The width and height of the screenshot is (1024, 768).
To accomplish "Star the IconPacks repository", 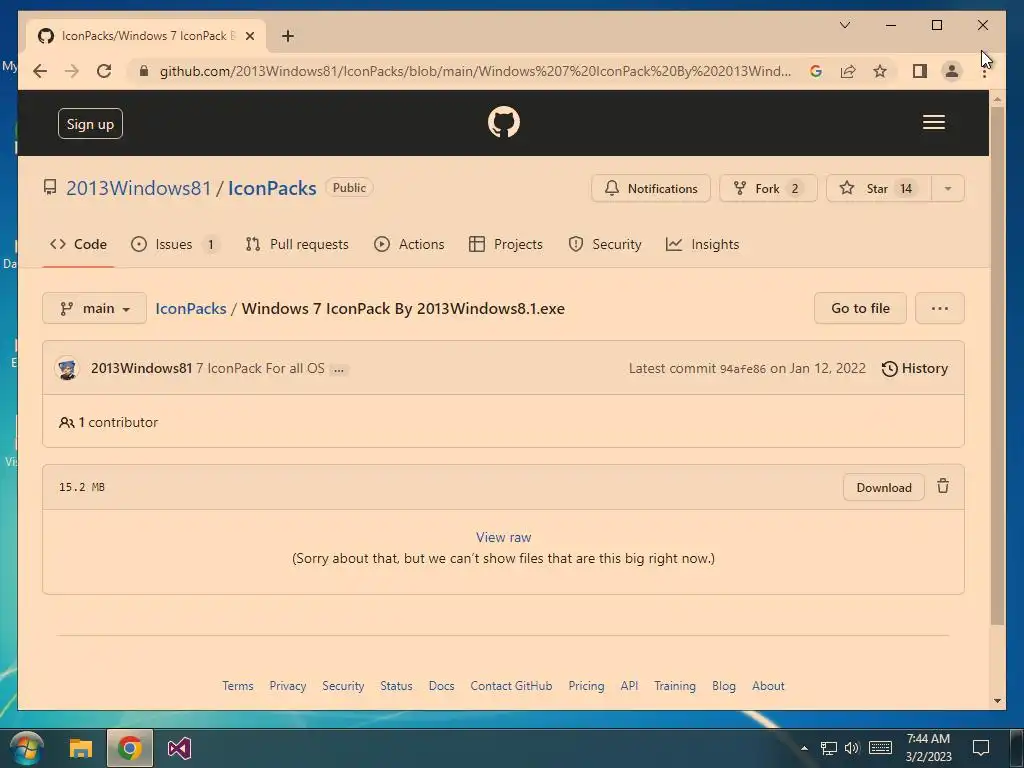I will 878,189.
